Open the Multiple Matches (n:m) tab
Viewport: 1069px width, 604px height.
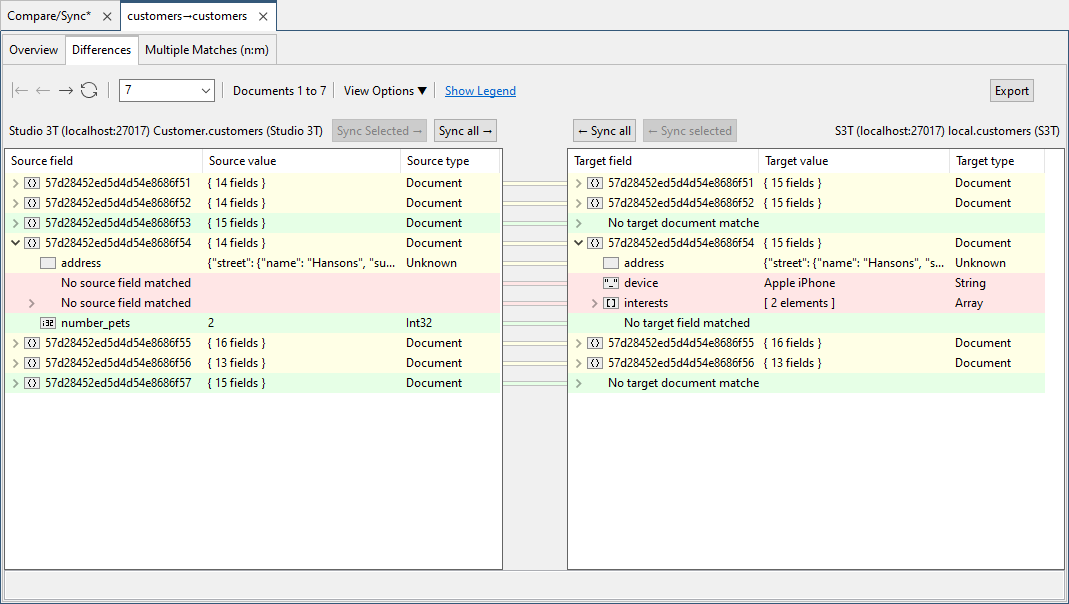pos(205,50)
